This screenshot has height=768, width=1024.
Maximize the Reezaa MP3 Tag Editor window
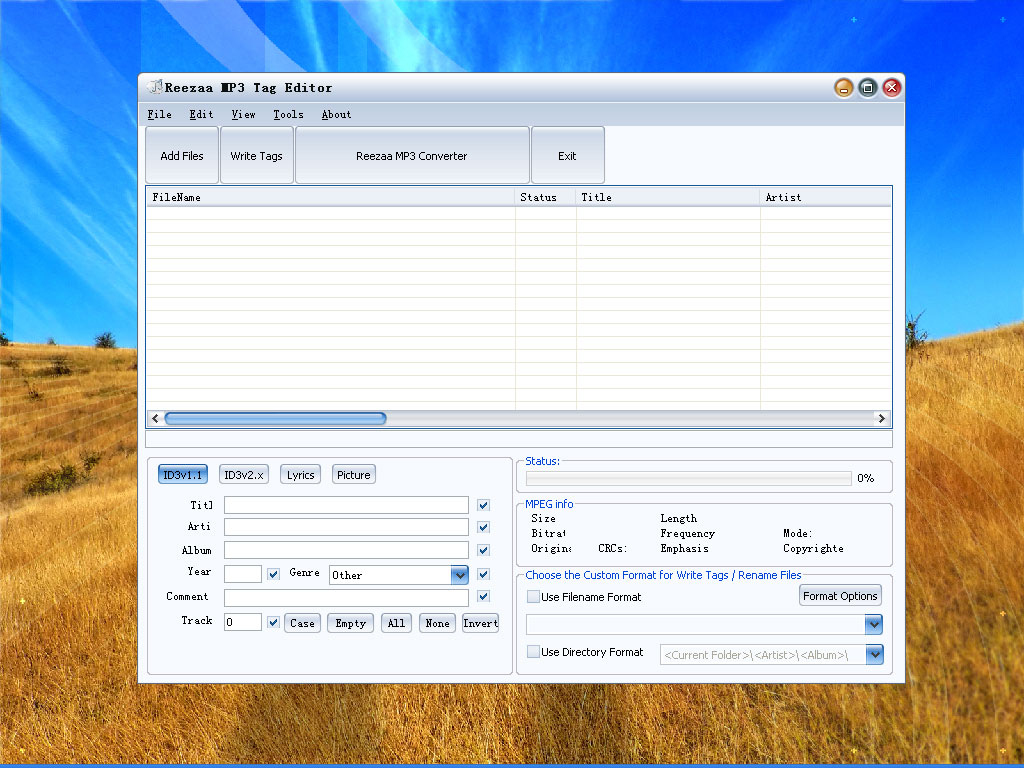(868, 88)
